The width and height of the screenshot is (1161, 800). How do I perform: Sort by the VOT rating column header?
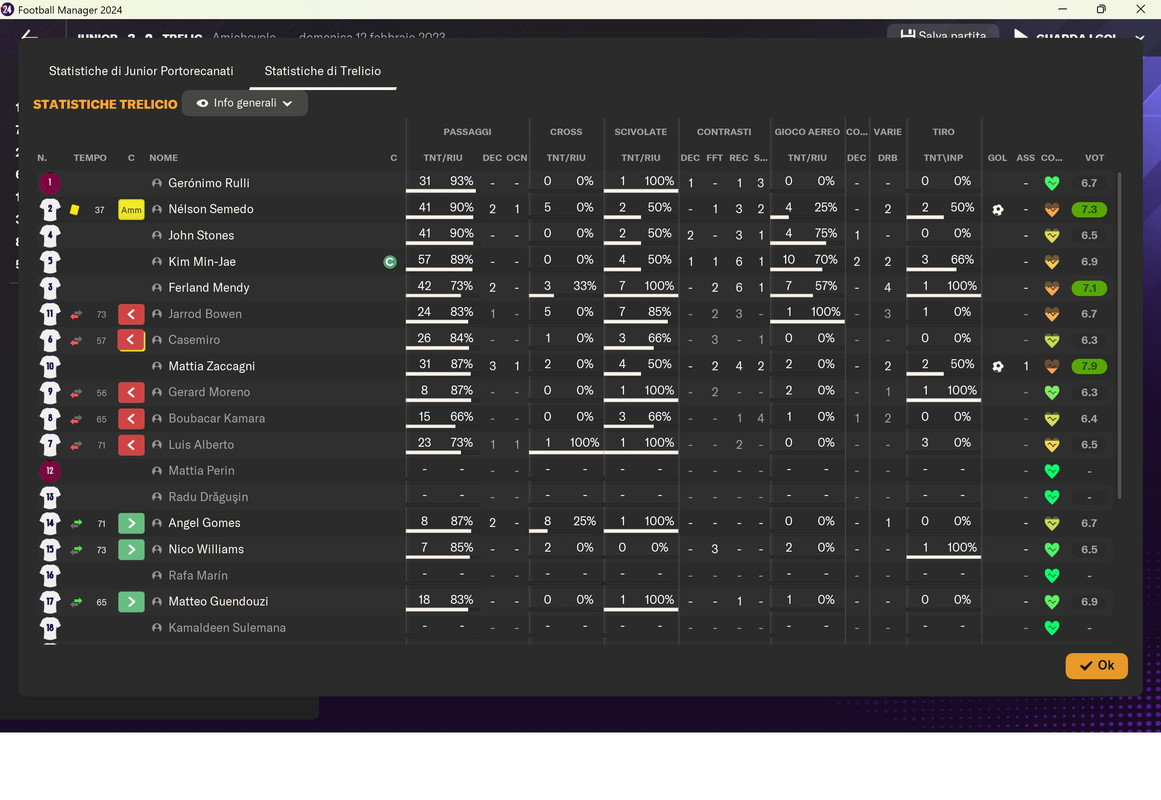pyautogui.click(x=1094, y=158)
